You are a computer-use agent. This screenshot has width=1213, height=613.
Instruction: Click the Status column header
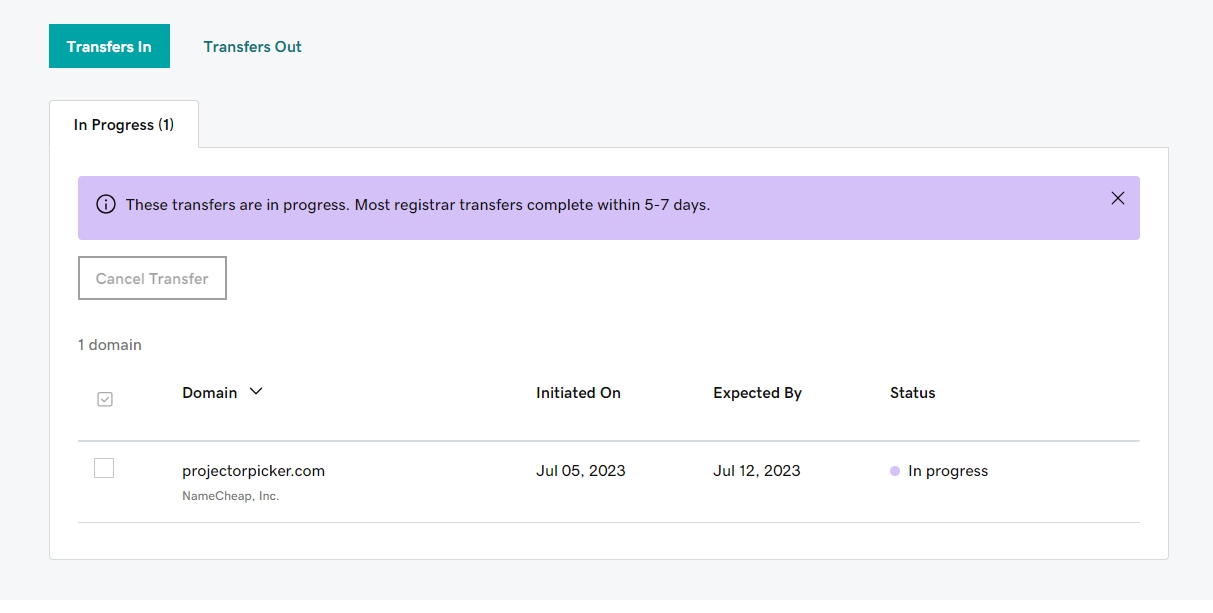(x=912, y=393)
